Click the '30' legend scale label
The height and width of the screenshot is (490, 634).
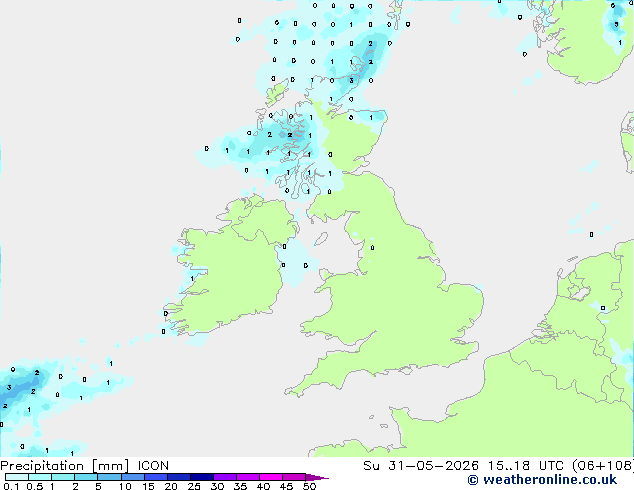[x=217, y=486]
